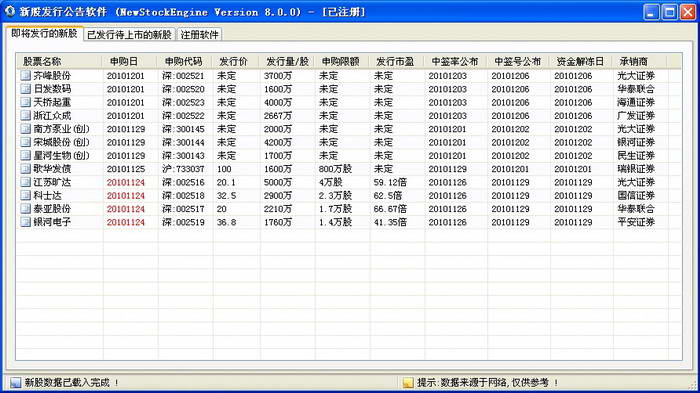
Task: Click the row icon next to 齐峰股份
Action: point(25,75)
